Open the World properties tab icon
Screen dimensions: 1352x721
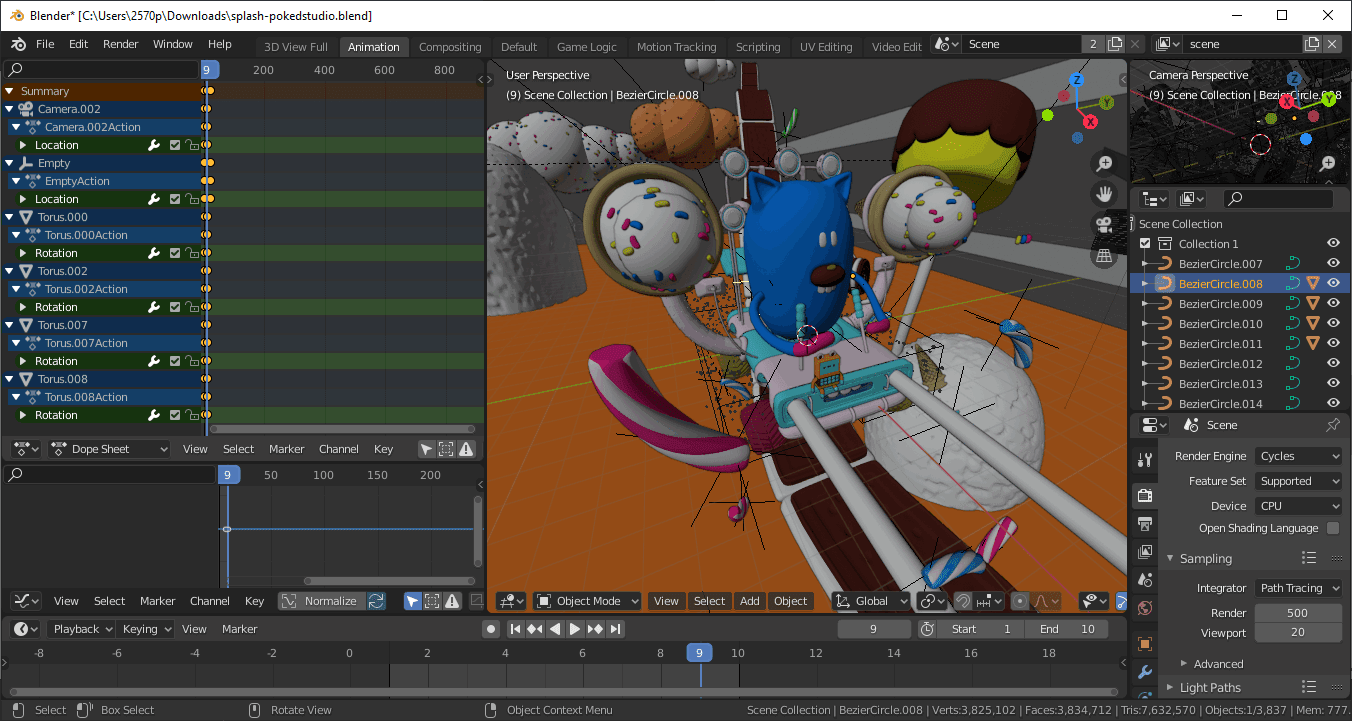click(x=1145, y=607)
